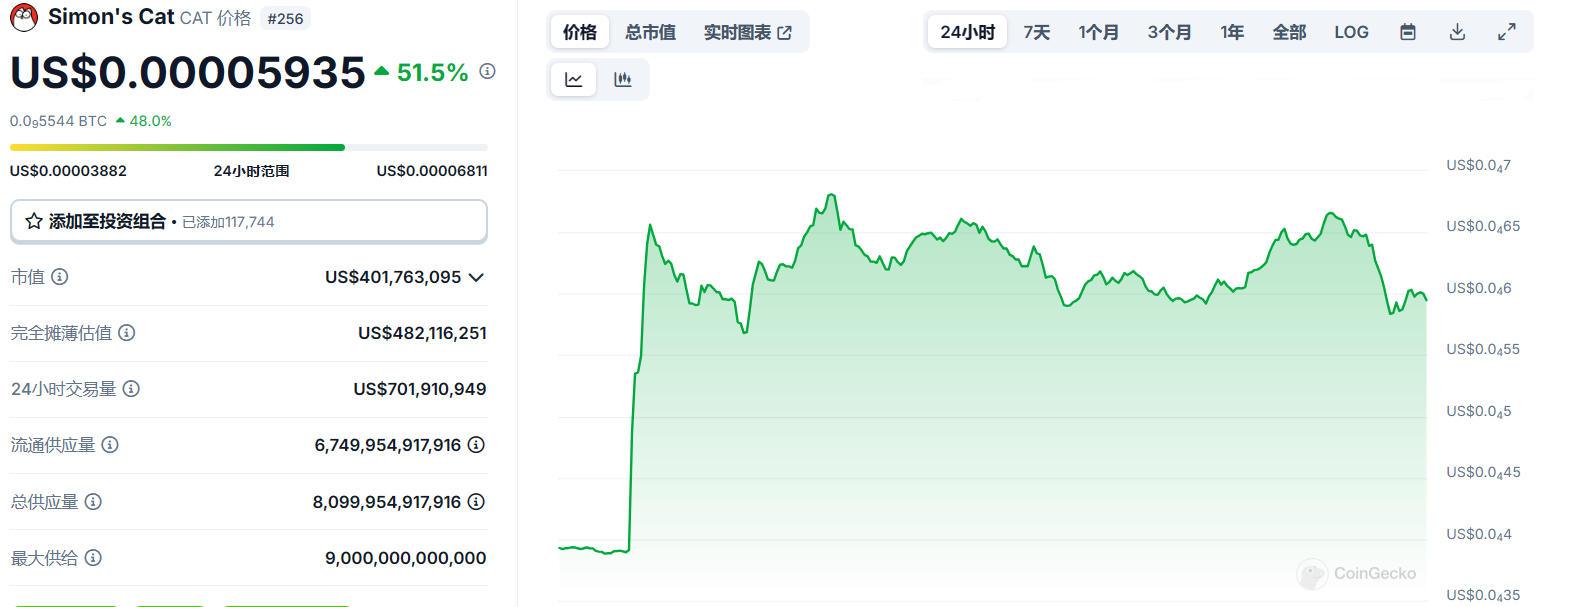
Task: Download the chart data
Action: [x=1457, y=32]
